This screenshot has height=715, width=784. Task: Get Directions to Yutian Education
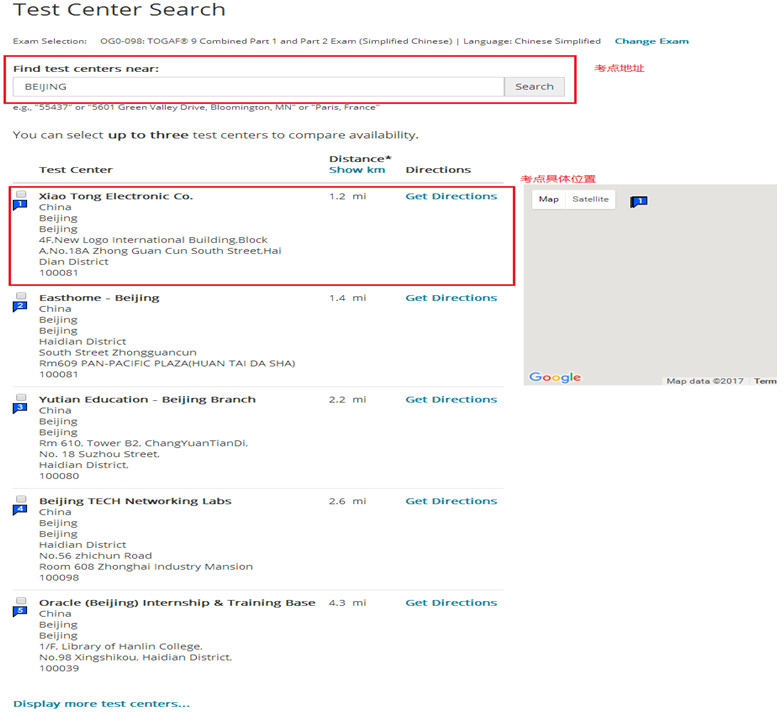pyautogui.click(x=451, y=399)
